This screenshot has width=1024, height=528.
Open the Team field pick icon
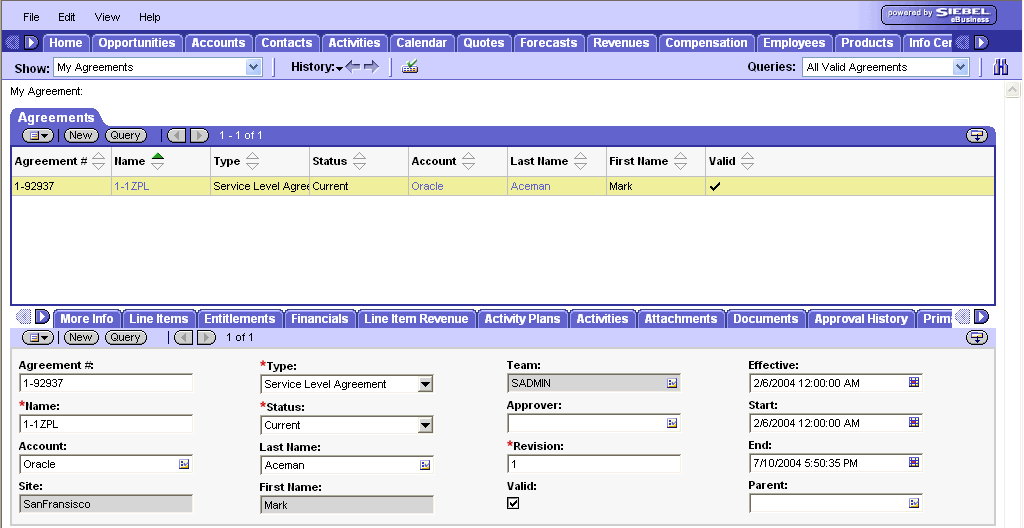(672, 383)
